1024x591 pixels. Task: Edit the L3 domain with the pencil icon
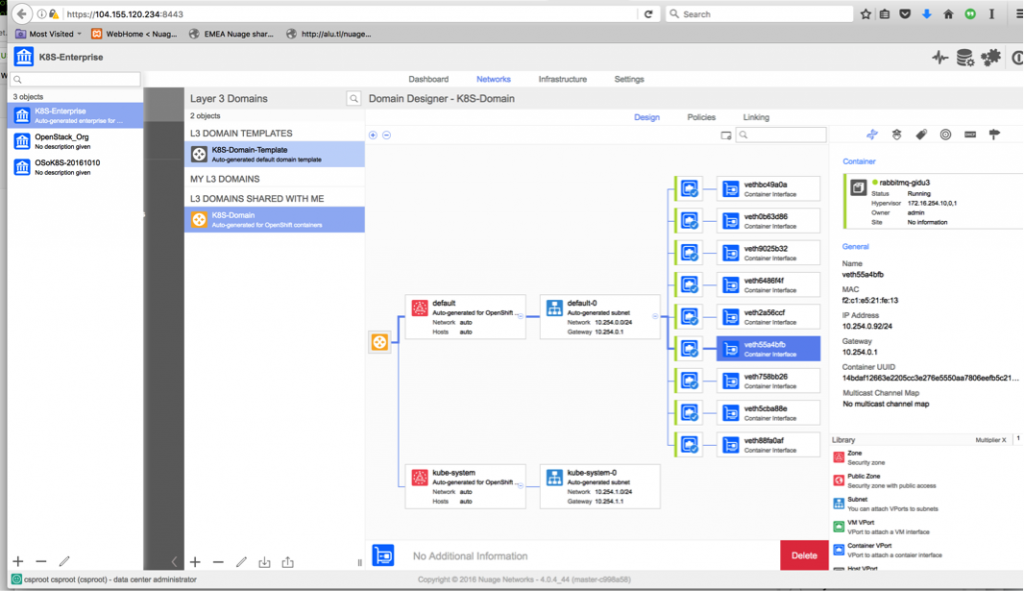241,562
